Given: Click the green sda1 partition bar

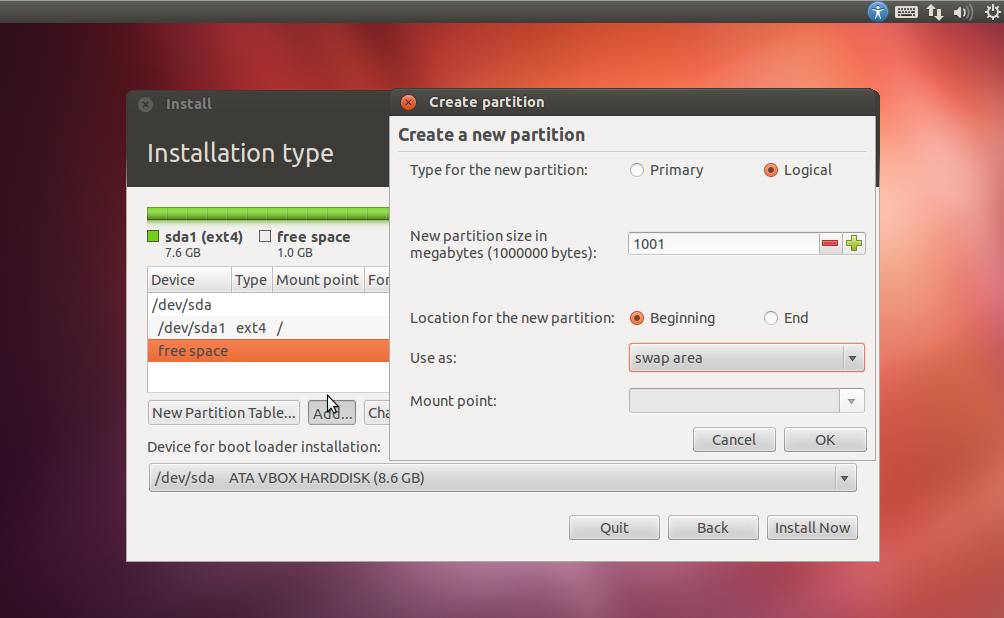Looking at the screenshot, I should click(268, 214).
